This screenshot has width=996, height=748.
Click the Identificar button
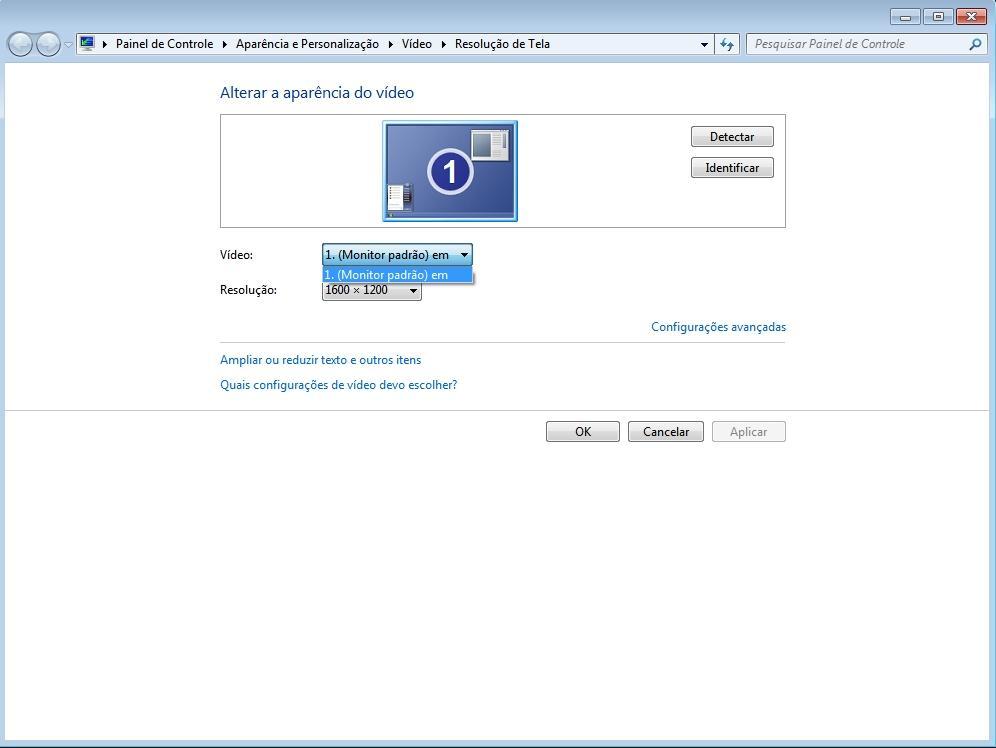[732, 168]
